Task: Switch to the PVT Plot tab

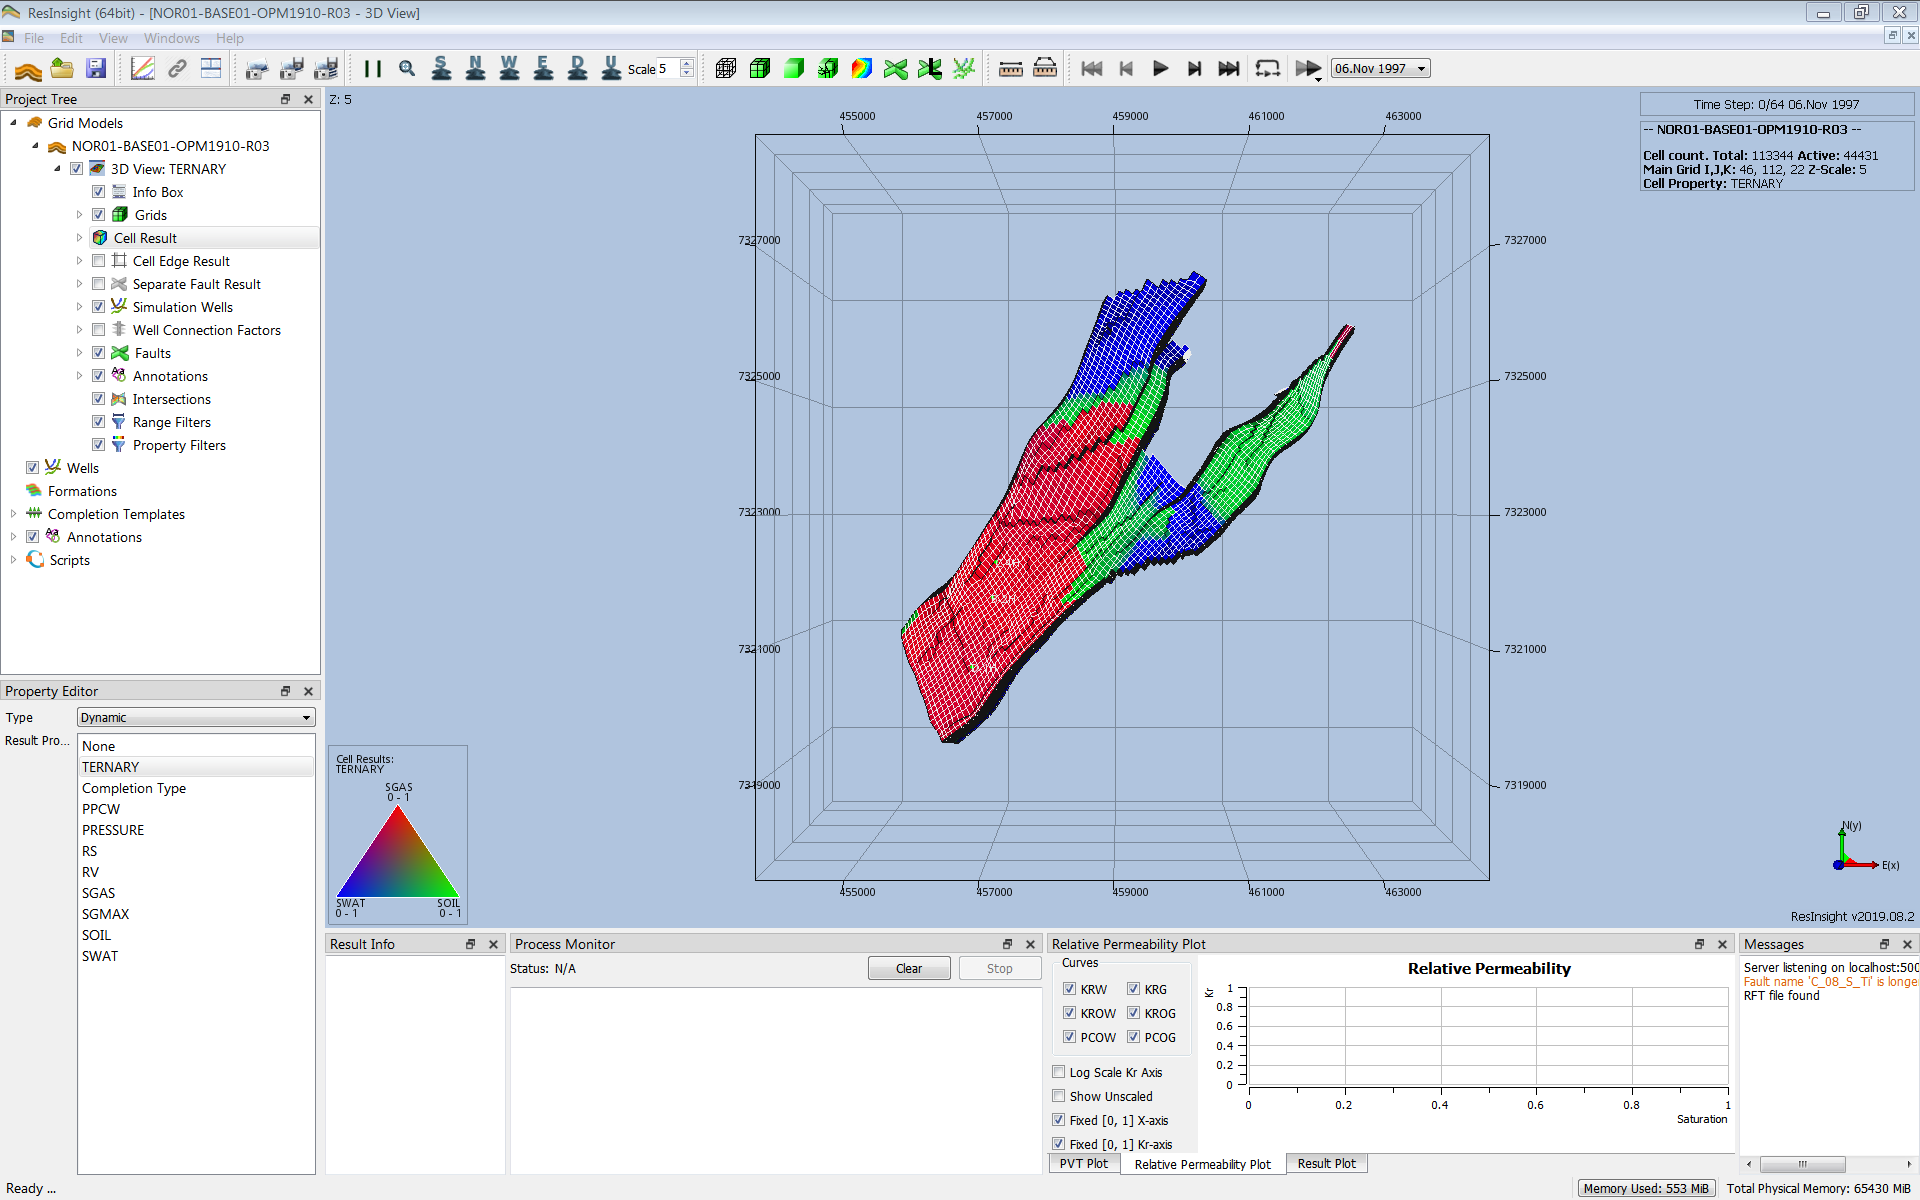Action: pos(1083,1164)
